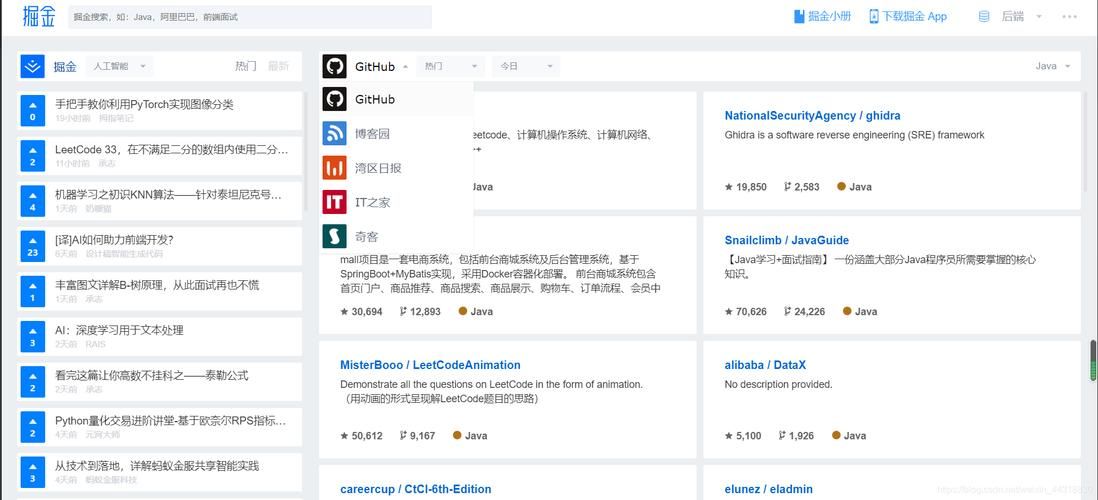Screen dimensions: 1098x500
Task: Open the 热门 sort dropdown for GitHub
Action: (x=450, y=67)
